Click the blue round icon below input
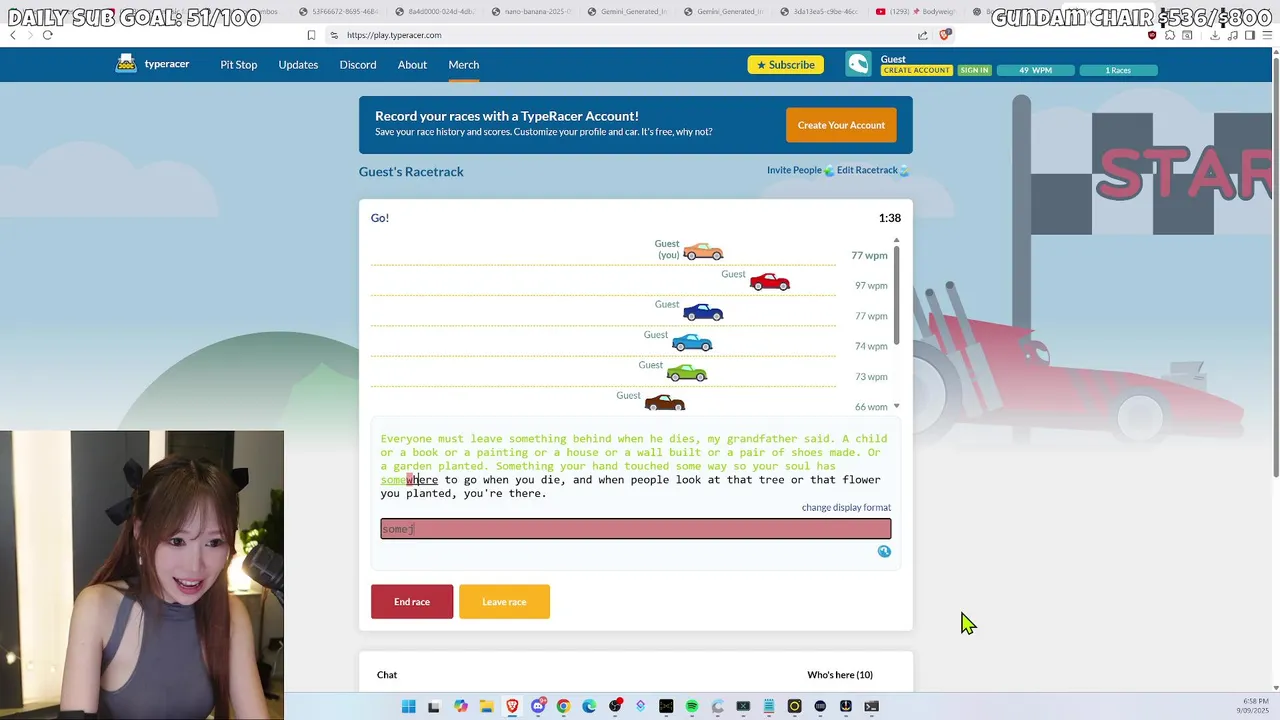Screen dimensions: 1280x720 884,551
